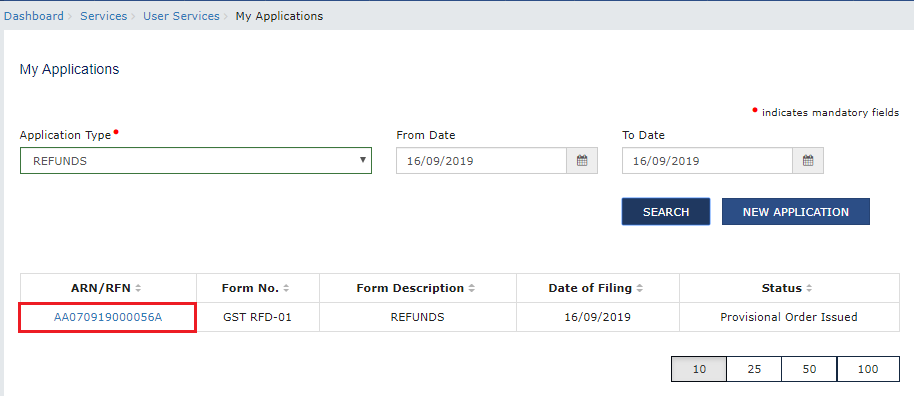This screenshot has width=914, height=396.
Task: Show 25 results per page
Action: [754, 369]
